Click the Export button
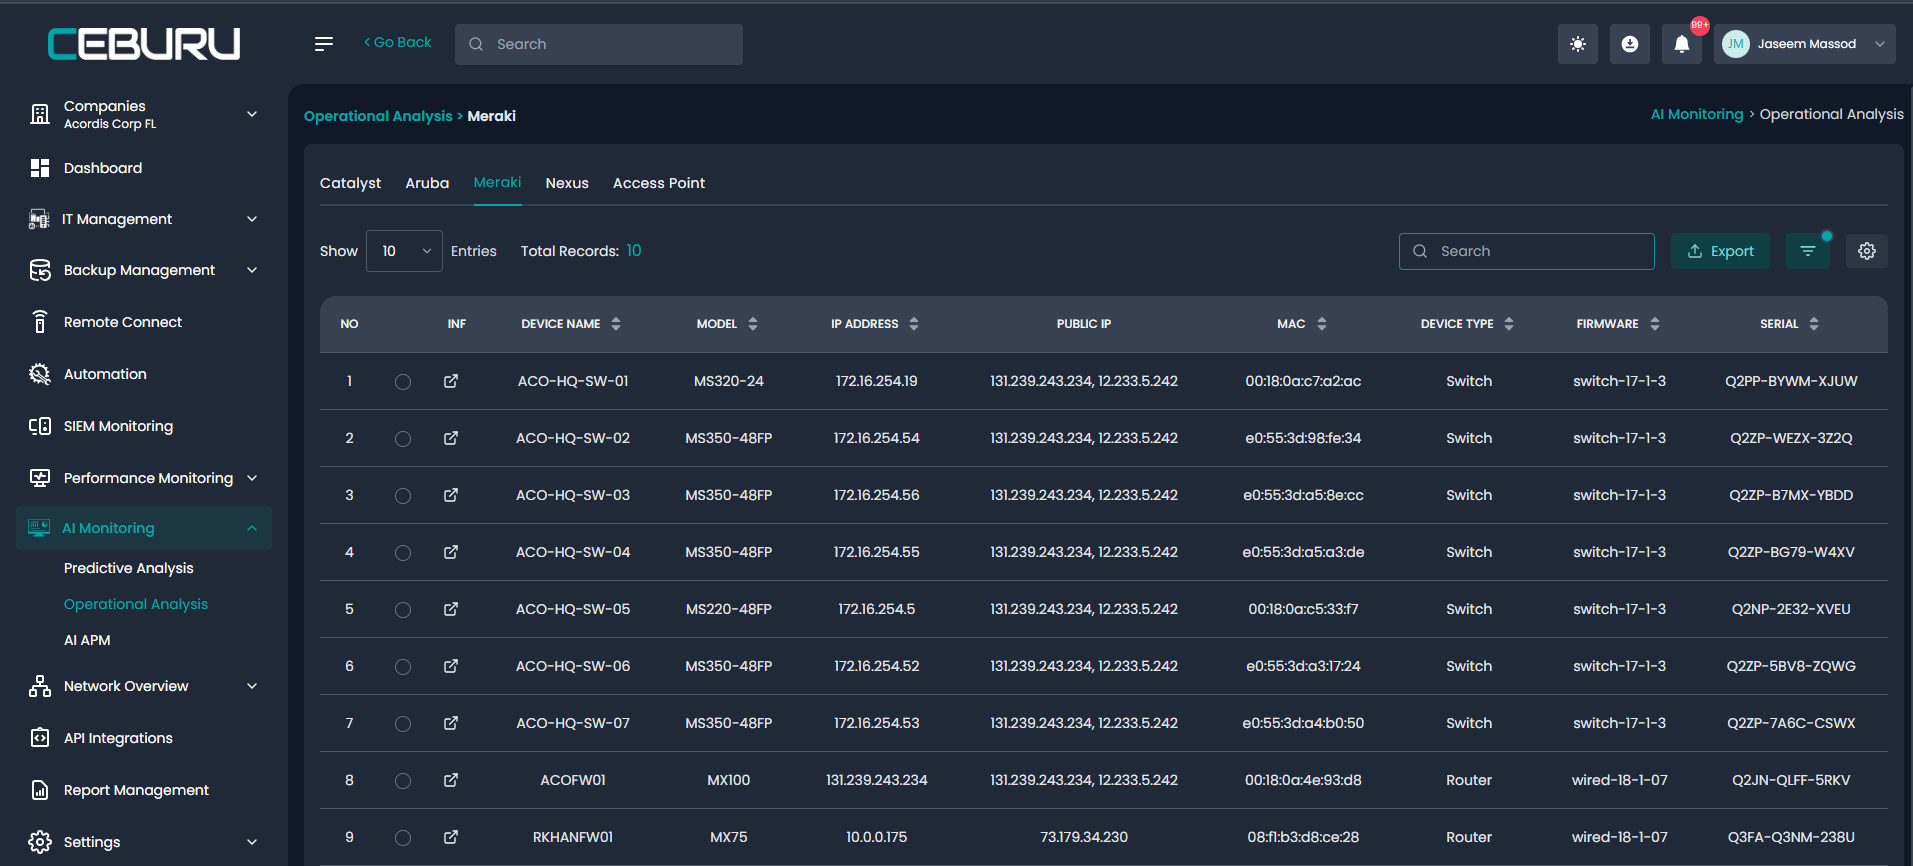The width and height of the screenshot is (1913, 866). point(1720,251)
